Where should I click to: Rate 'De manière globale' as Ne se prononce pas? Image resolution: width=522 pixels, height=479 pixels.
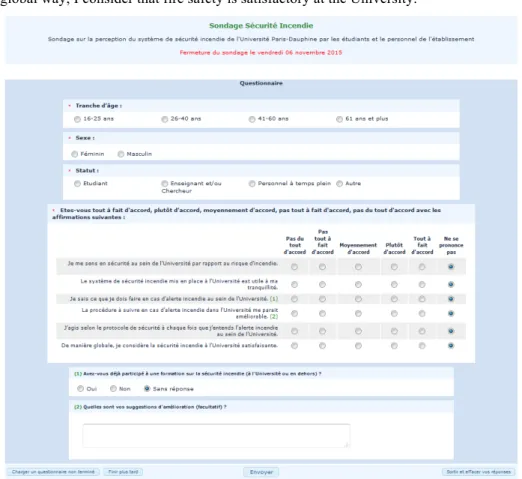click(x=451, y=346)
